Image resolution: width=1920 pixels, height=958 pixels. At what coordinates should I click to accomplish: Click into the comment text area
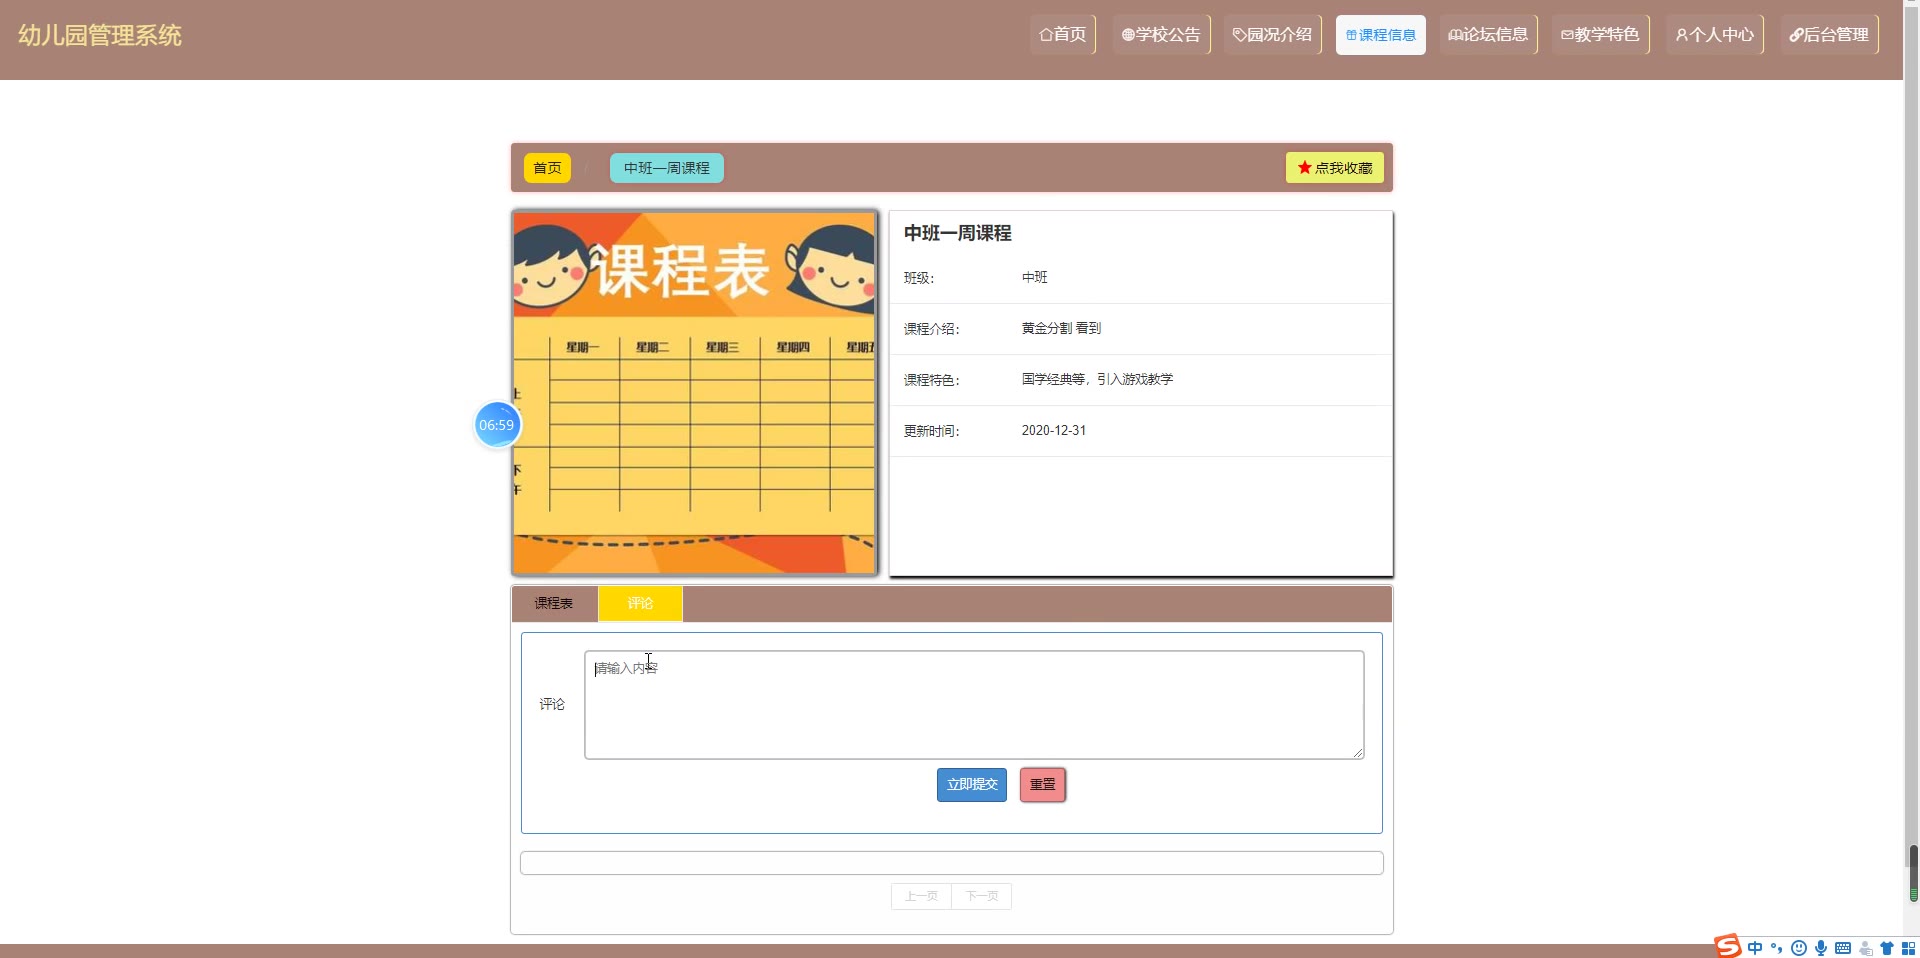tap(973, 705)
